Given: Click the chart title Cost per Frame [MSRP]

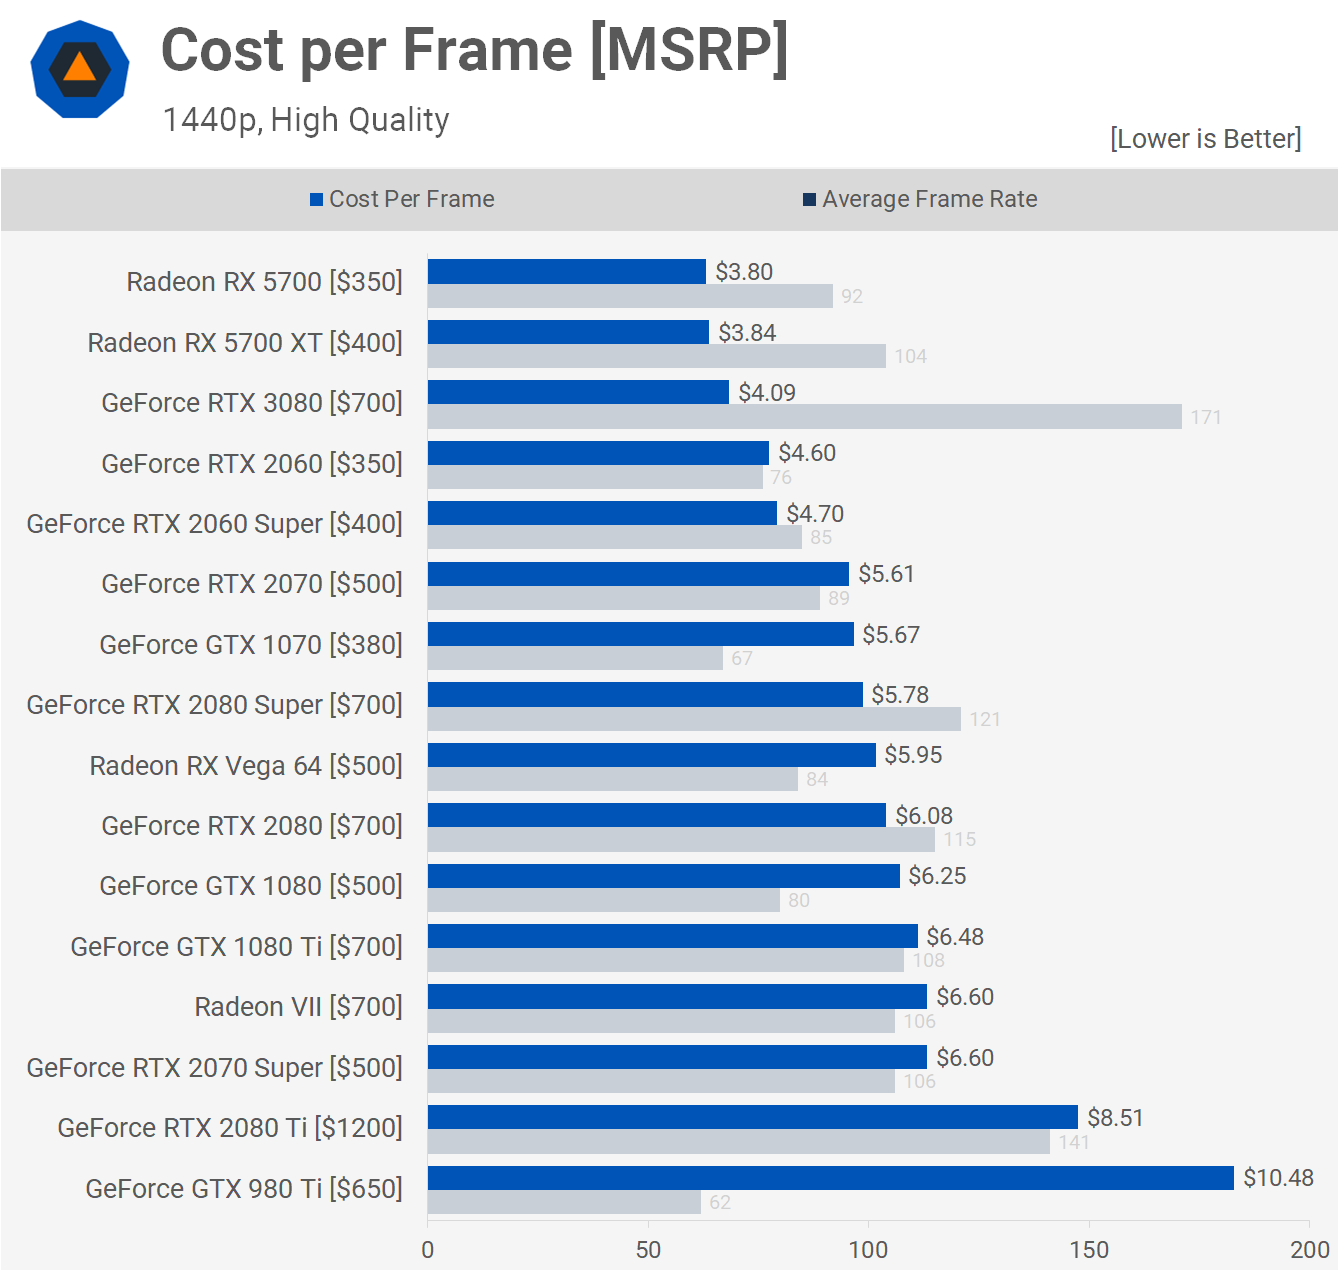Looking at the screenshot, I should click(475, 50).
